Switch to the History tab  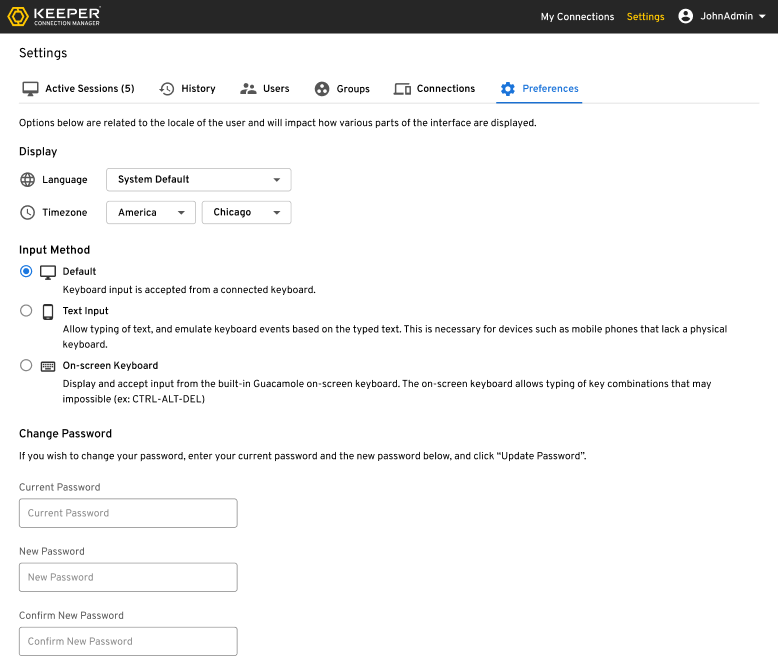click(x=198, y=89)
